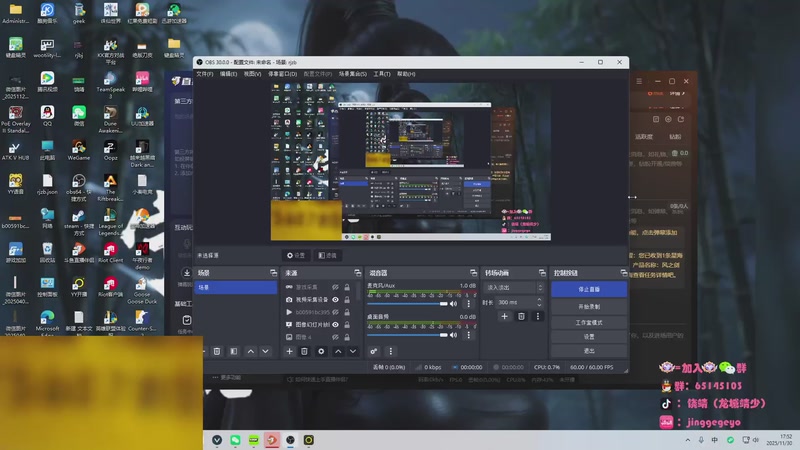Open 麦克风/Aux three-dot options menu
Screen dimensions: 800x450
point(468,304)
